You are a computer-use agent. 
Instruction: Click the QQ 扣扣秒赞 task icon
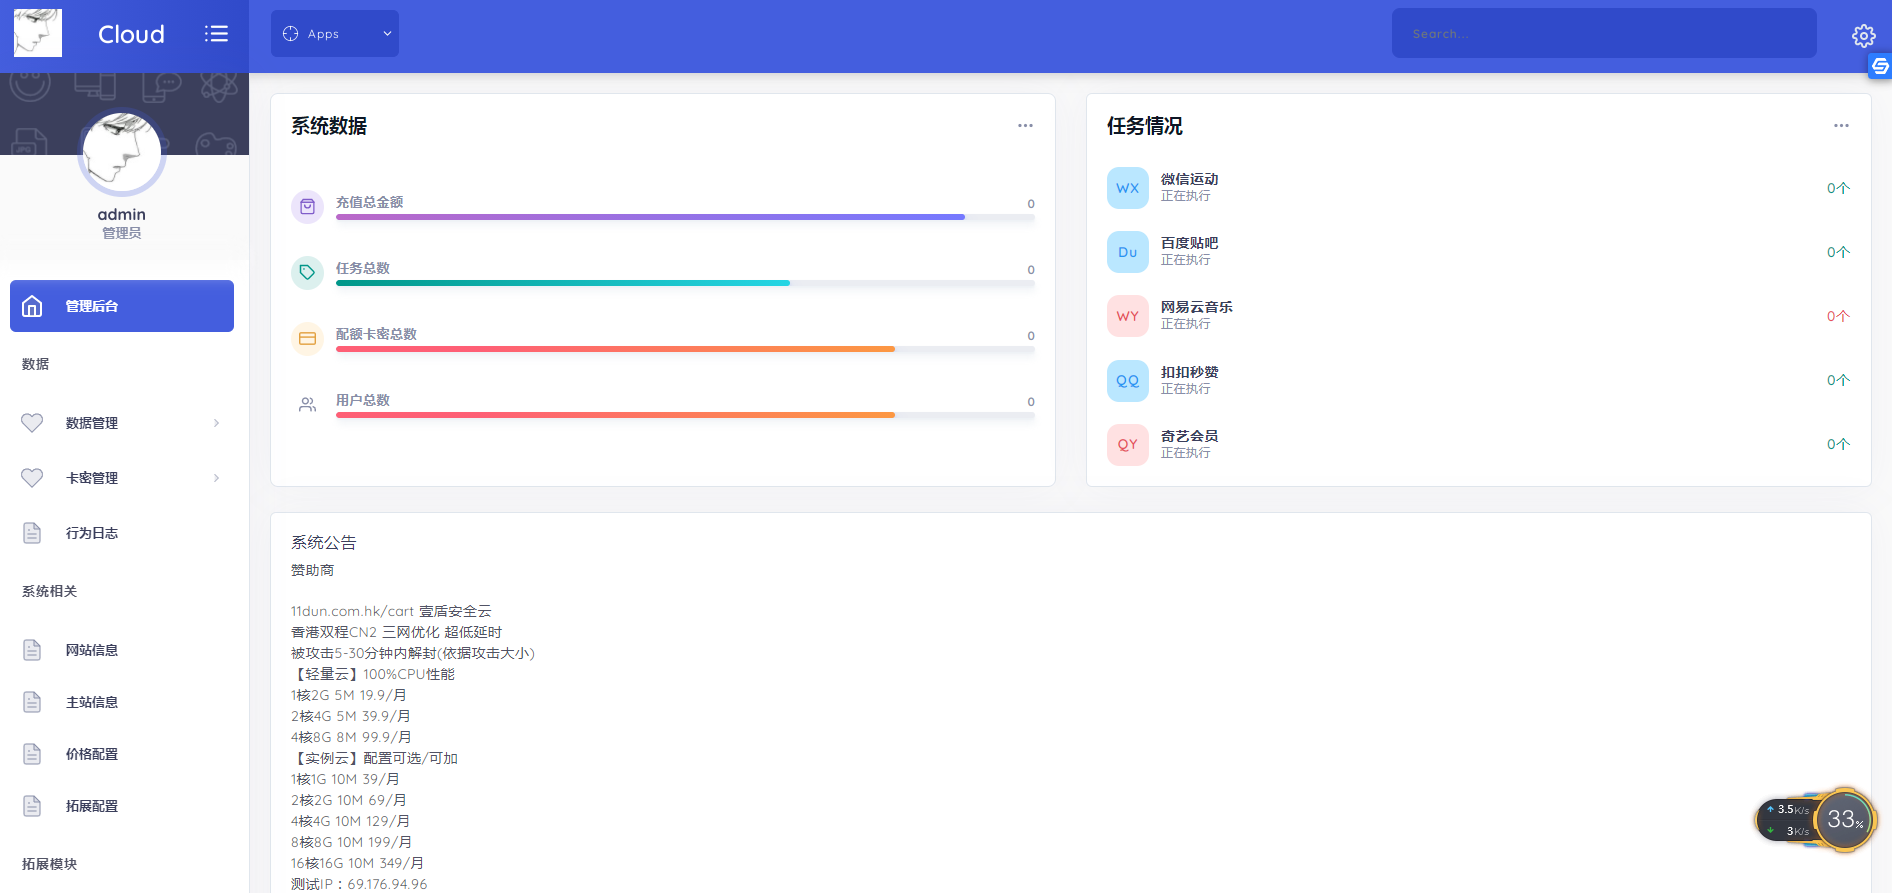click(x=1127, y=381)
